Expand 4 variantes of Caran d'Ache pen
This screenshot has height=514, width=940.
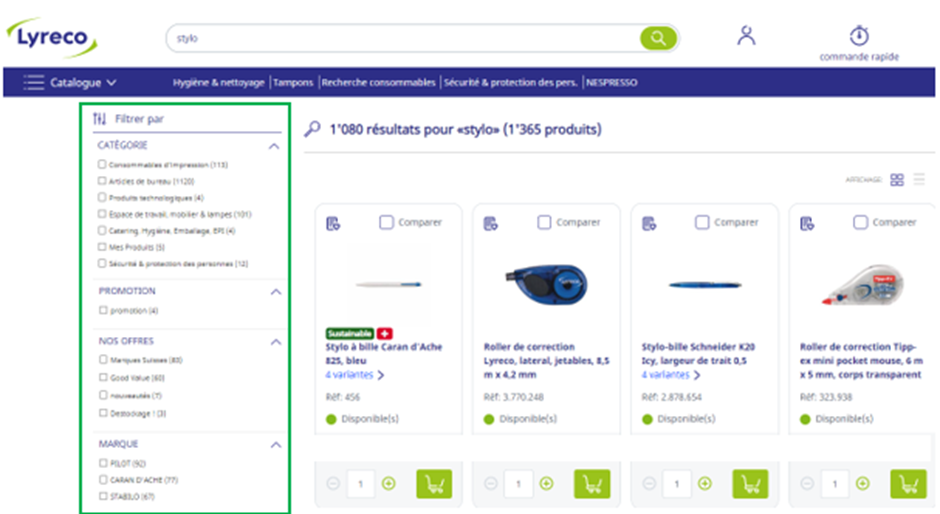point(354,375)
